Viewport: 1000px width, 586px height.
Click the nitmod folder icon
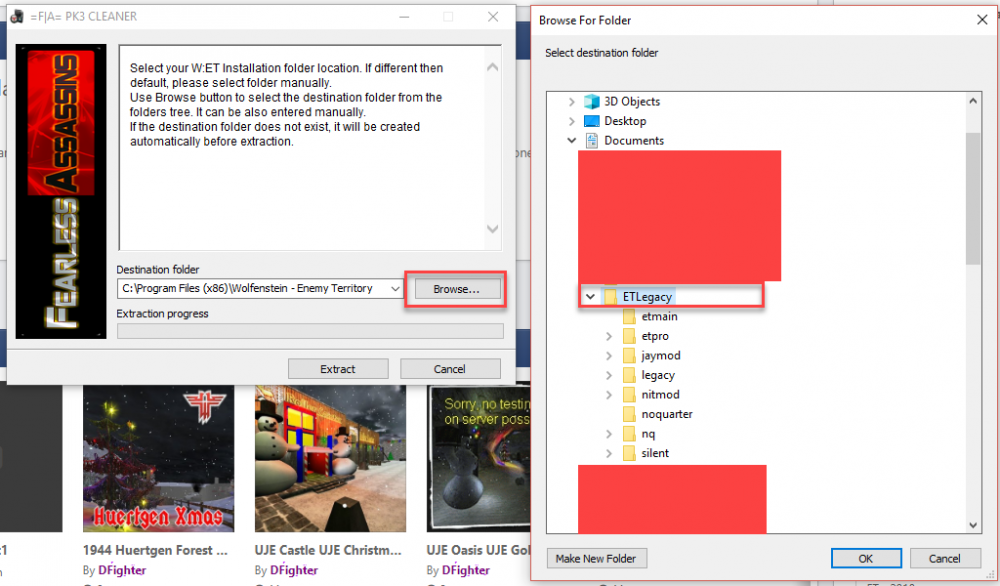[629, 395]
